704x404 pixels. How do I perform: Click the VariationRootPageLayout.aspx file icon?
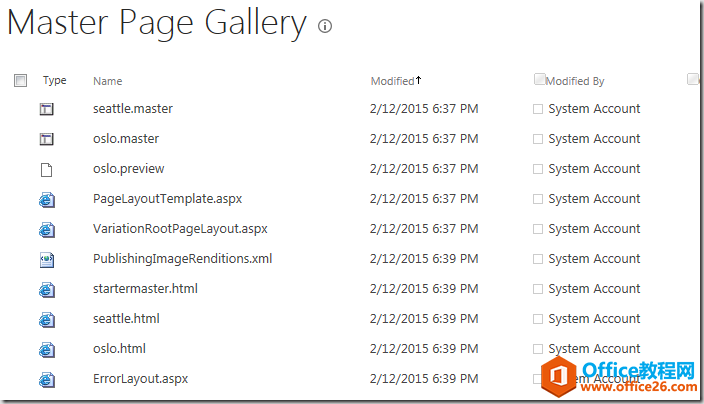[46, 229]
